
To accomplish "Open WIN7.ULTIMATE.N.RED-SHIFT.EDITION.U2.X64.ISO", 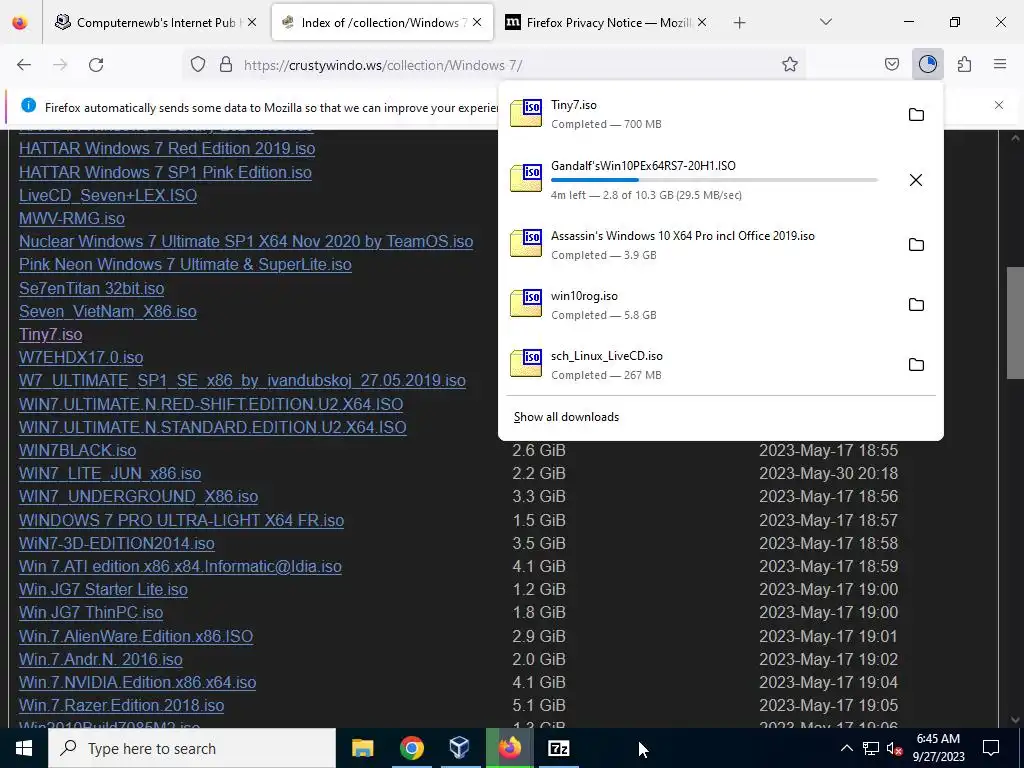I will click(211, 404).
